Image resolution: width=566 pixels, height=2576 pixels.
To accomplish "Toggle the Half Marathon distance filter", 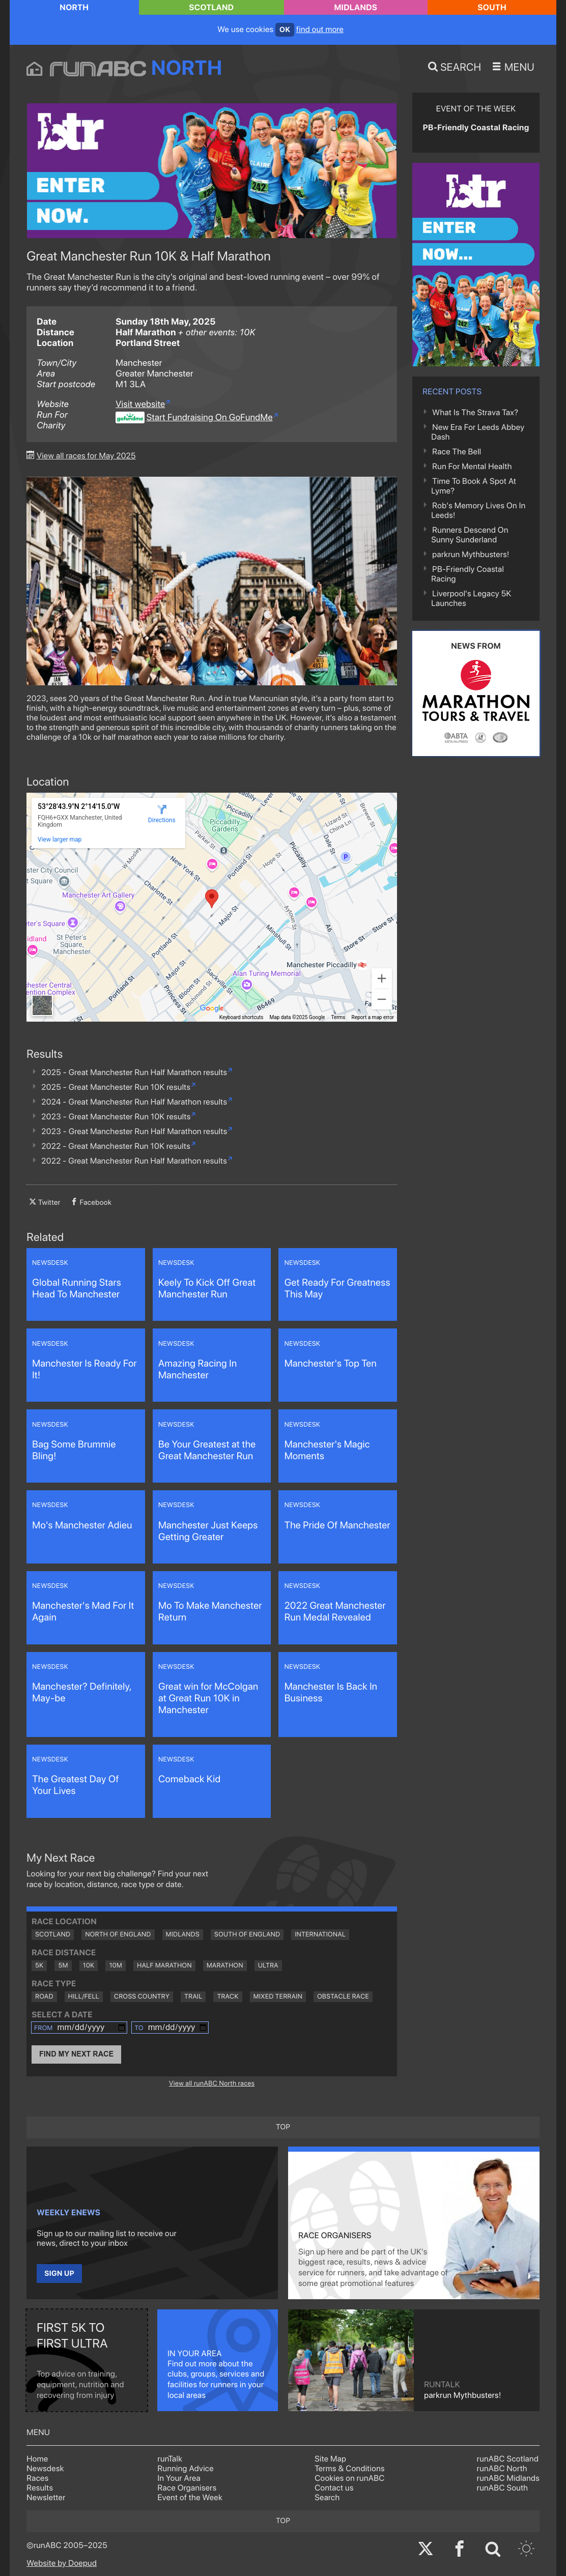I will click(164, 1965).
